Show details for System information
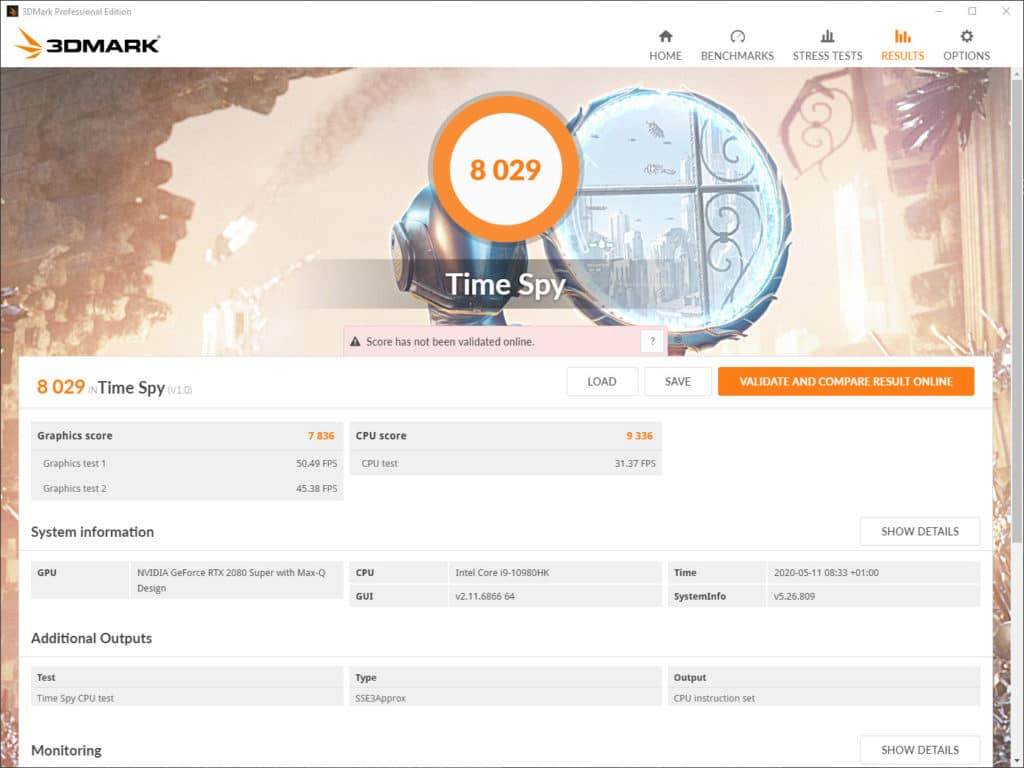The width and height of the screenshot is (1024, 768). pyautogui.click(x=920, y=532)
